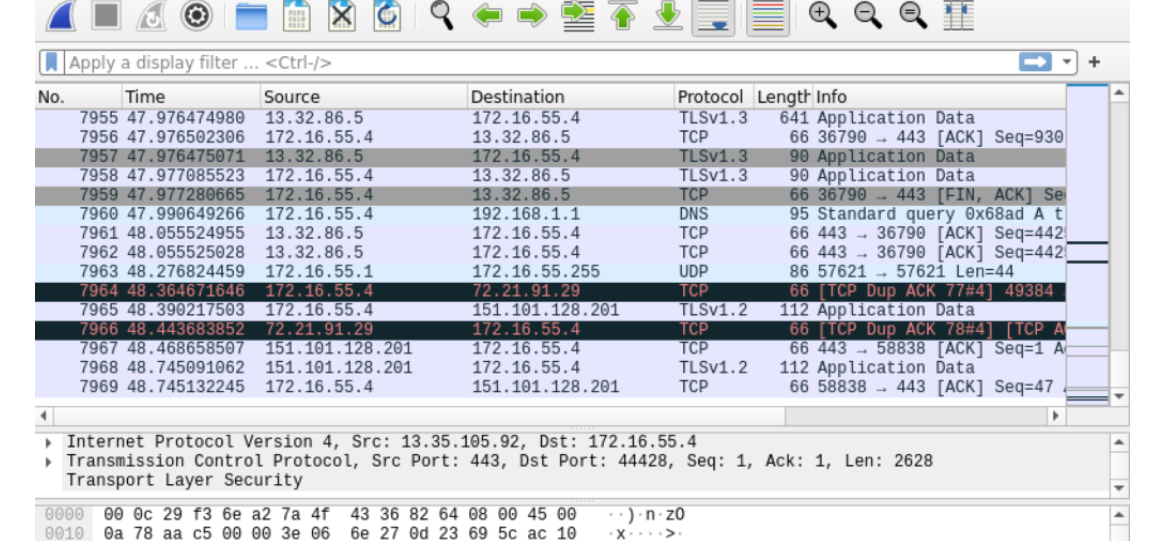Start capturing packets with the shark fin icon
The height and width of the screenshot is (541, 1159).
point(61,15)
